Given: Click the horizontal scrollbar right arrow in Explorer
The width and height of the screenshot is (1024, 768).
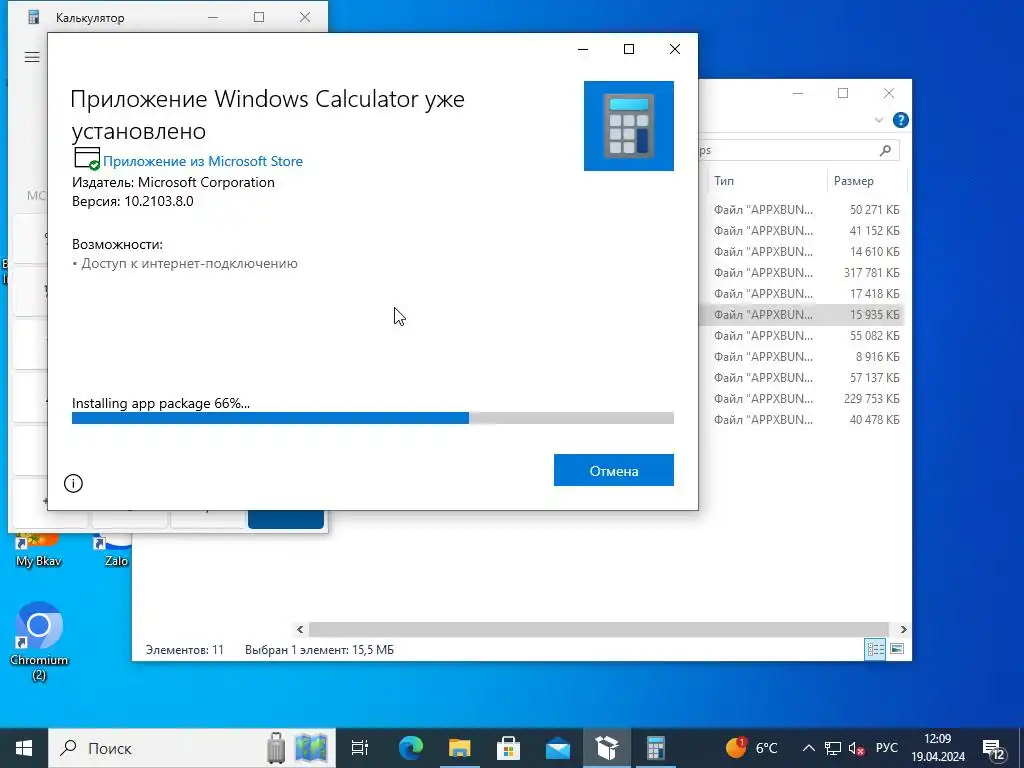Looking at the screenshot, I should 903,630.
